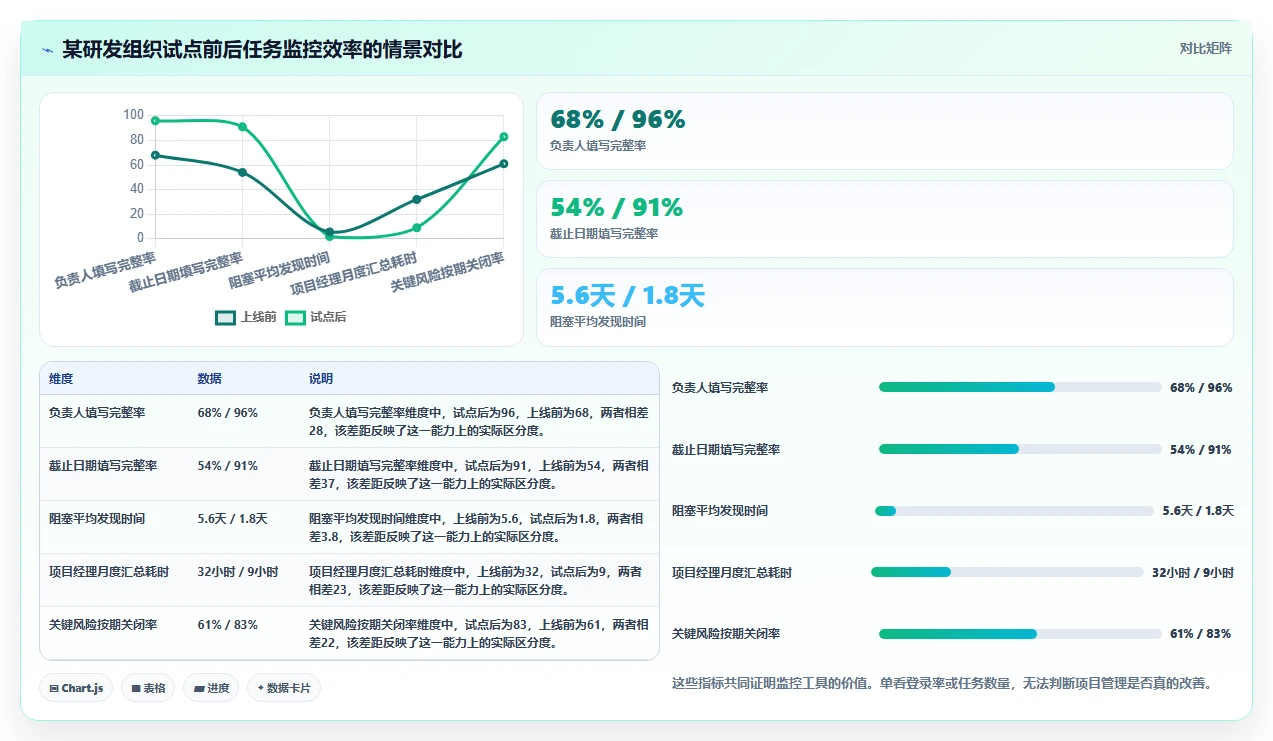Click table cell 阻塞平均发现时间

click(x=97, y=519)
